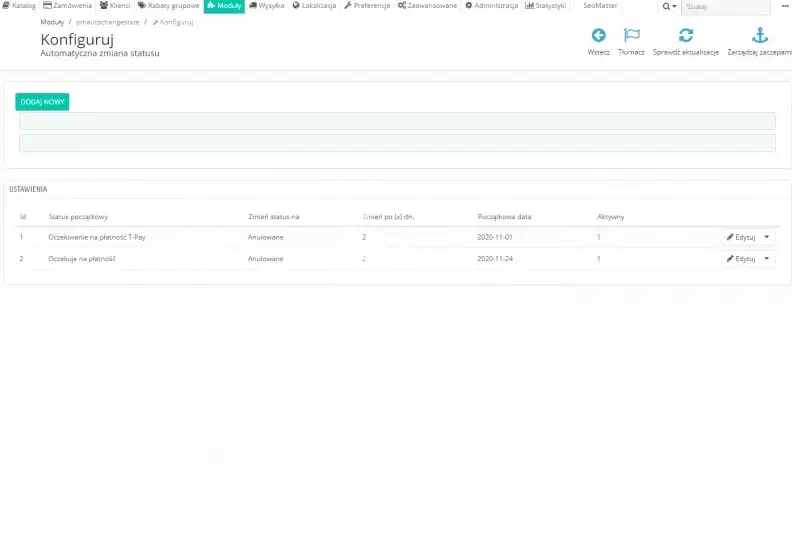The width and height of the screenshot is (792, 538).
Task: Open the Rabaty grupowe menu
Action: 169,6
